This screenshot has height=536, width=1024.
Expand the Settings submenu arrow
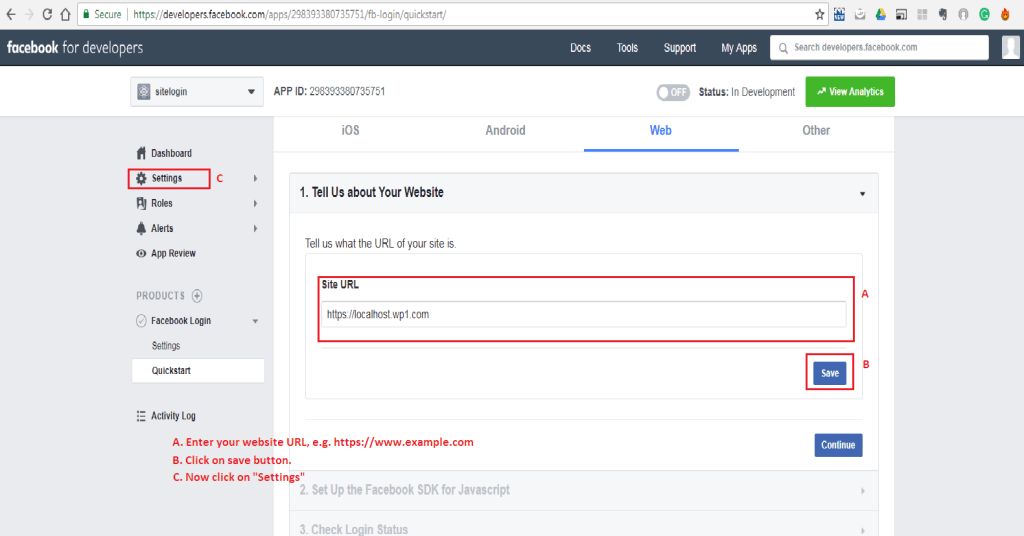pos(255,178)
